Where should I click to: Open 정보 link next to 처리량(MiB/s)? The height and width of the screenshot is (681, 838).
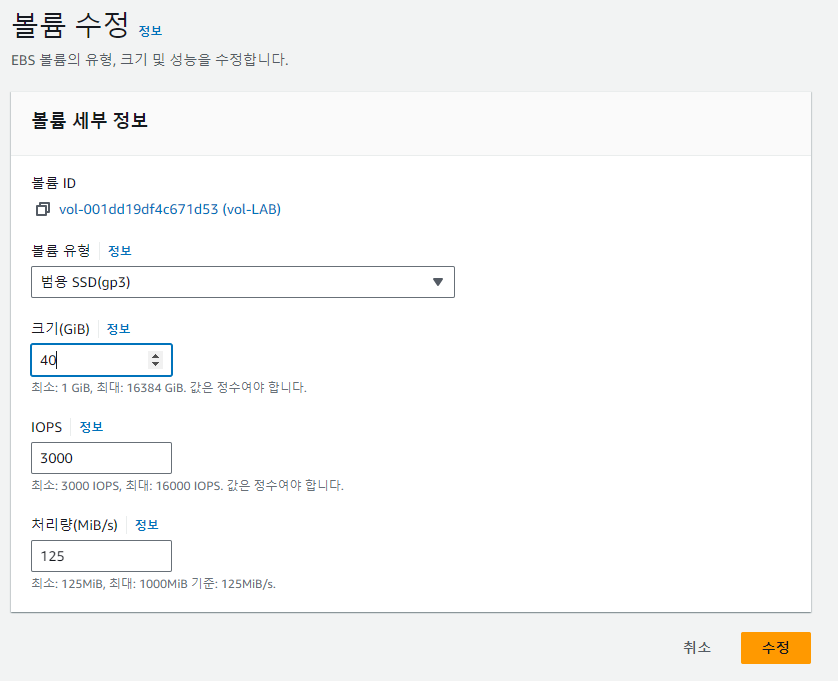click(146, 525)
